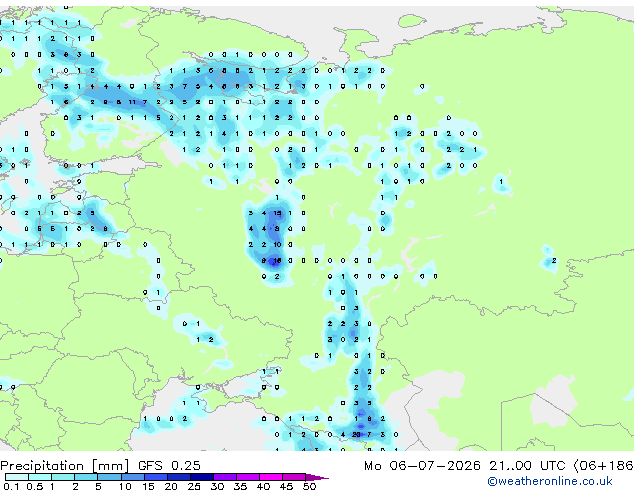Viewport: 634px width, 490px height.
Task: Pick the 10–15 mm legend color swatch
Action: tap(133, 477)
